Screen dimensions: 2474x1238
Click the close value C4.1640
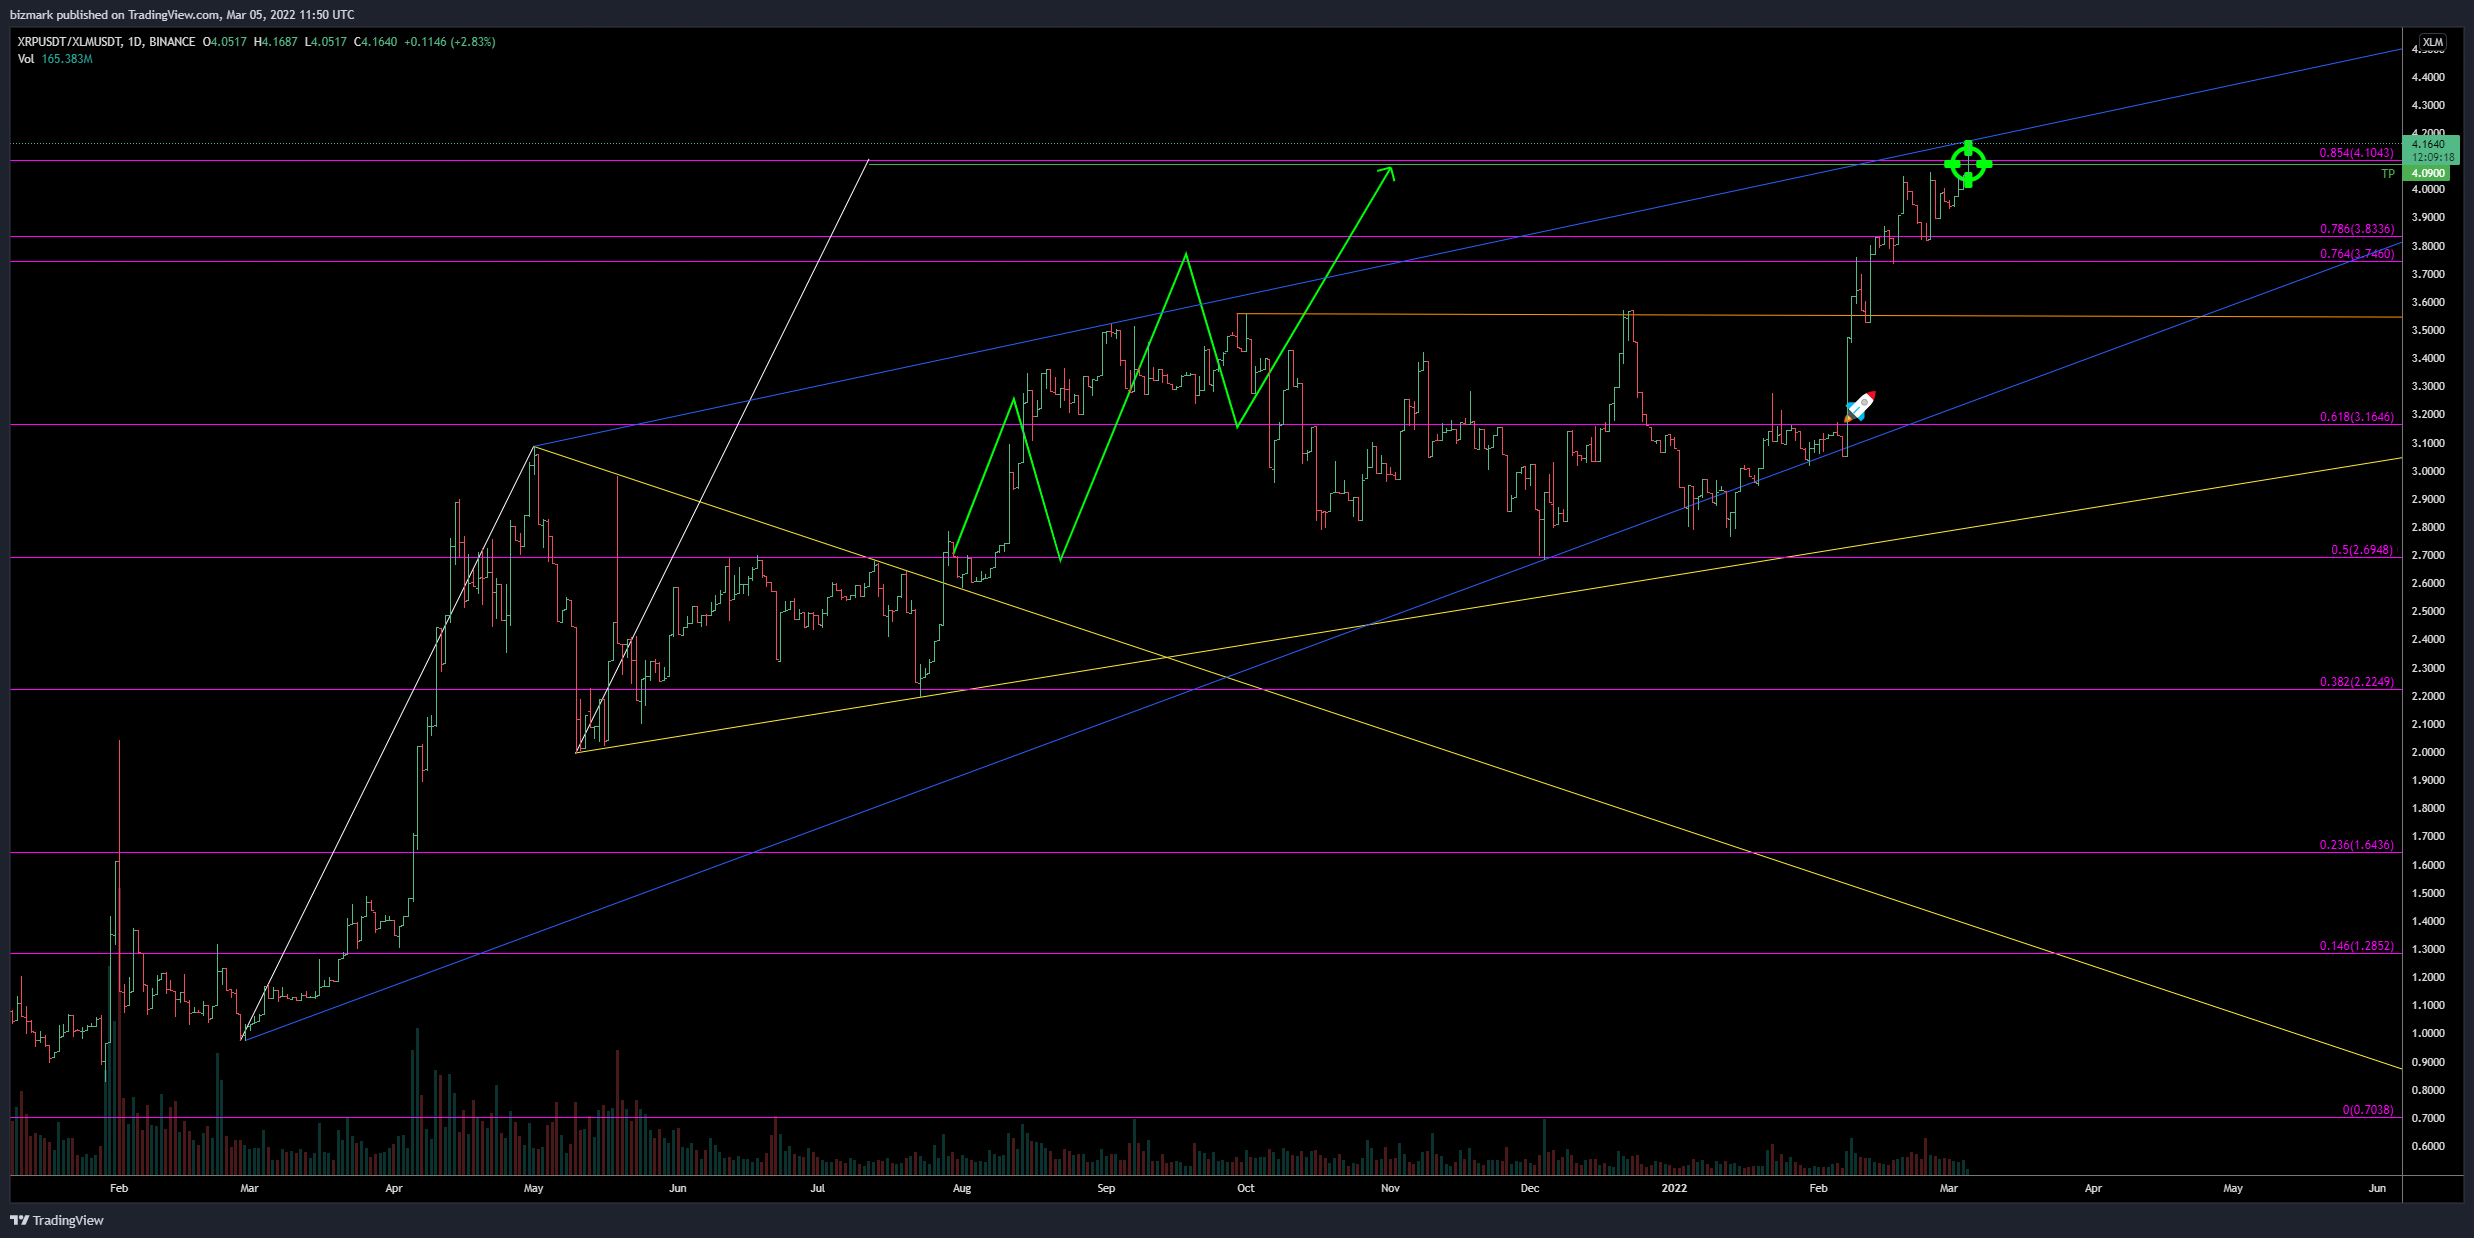pyautogui.click(x=376, y=42)
